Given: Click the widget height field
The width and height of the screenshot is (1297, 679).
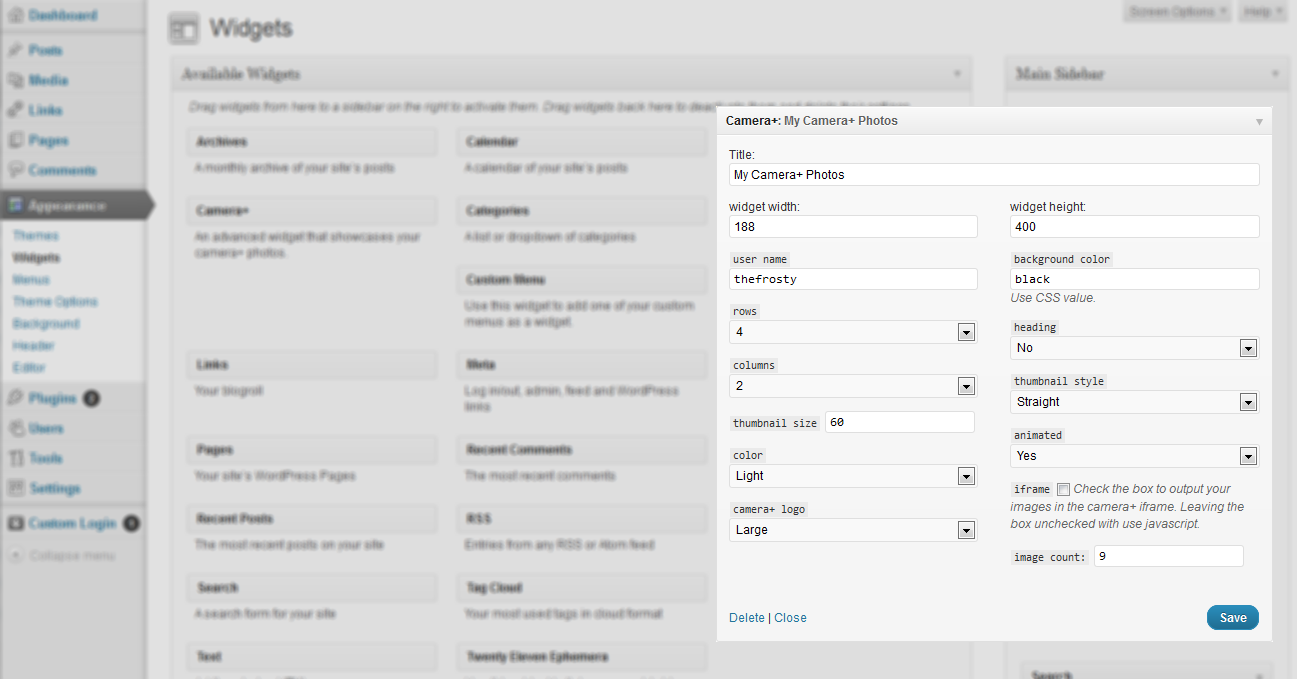Looking at the screenshot, I should (x=1135, y=226).
